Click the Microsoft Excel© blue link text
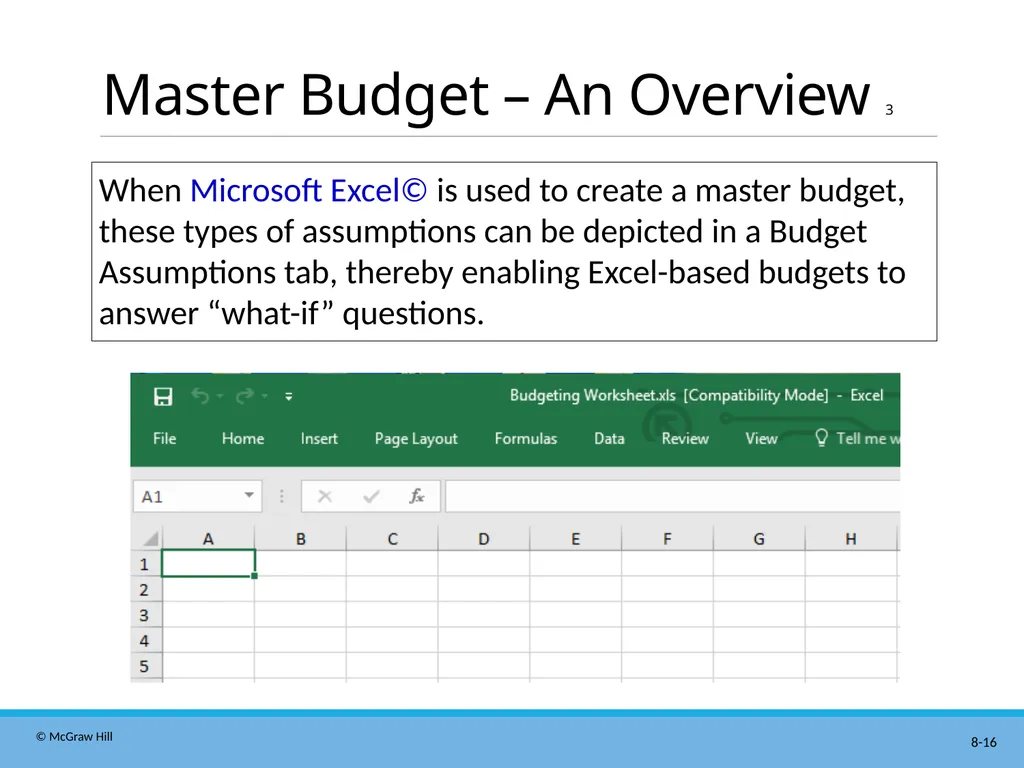Viewport: 1024px width, 768px height. (x=308, y=191)
